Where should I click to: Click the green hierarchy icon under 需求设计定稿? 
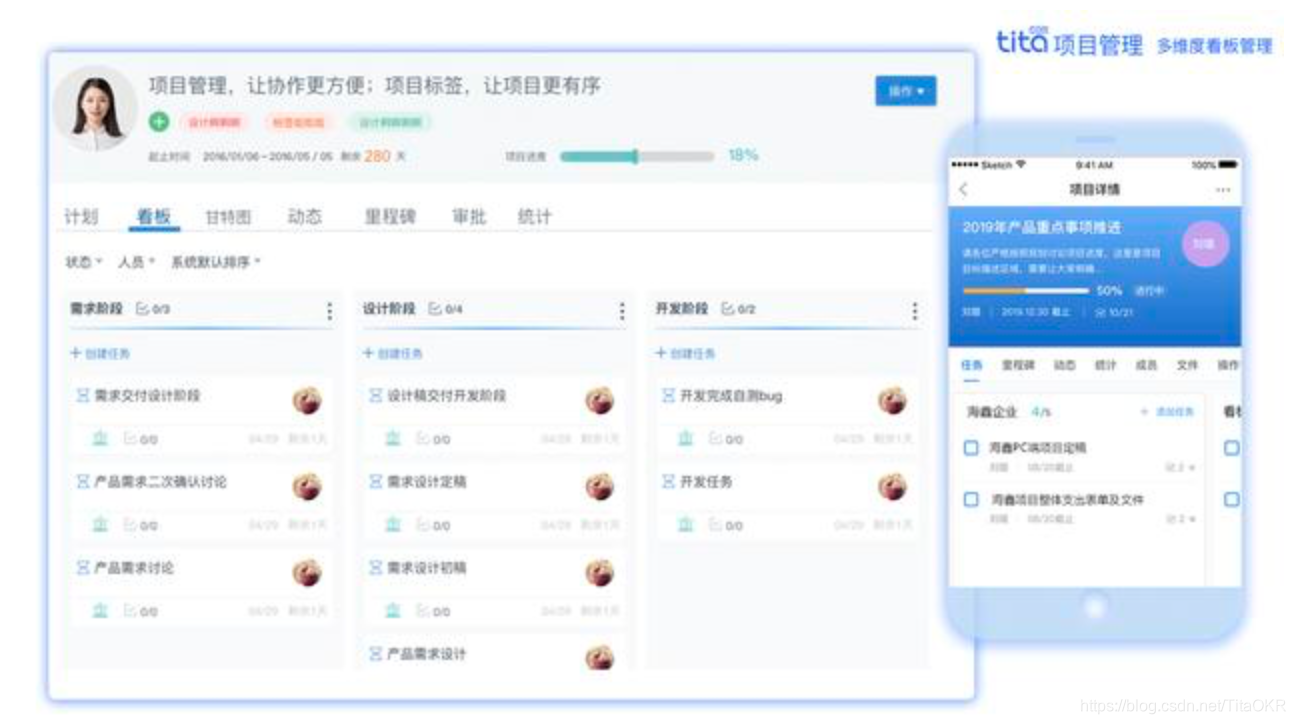point(393,524)
